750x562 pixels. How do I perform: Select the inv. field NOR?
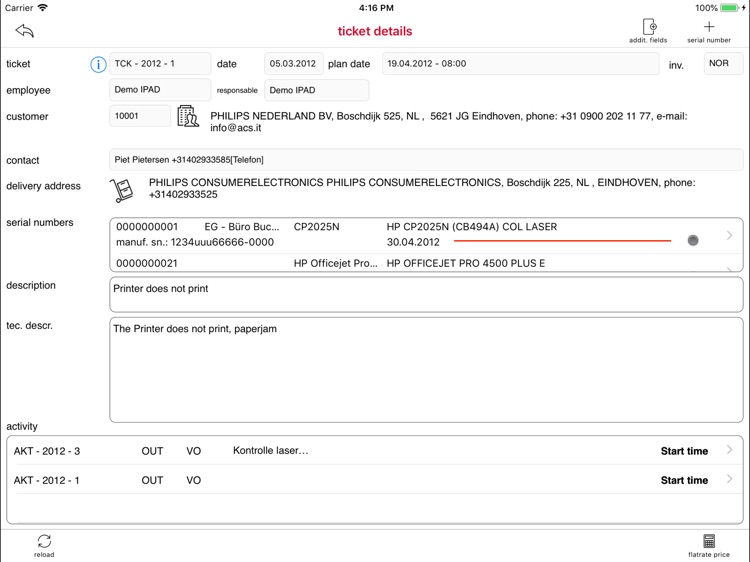[x=723, y=64]
